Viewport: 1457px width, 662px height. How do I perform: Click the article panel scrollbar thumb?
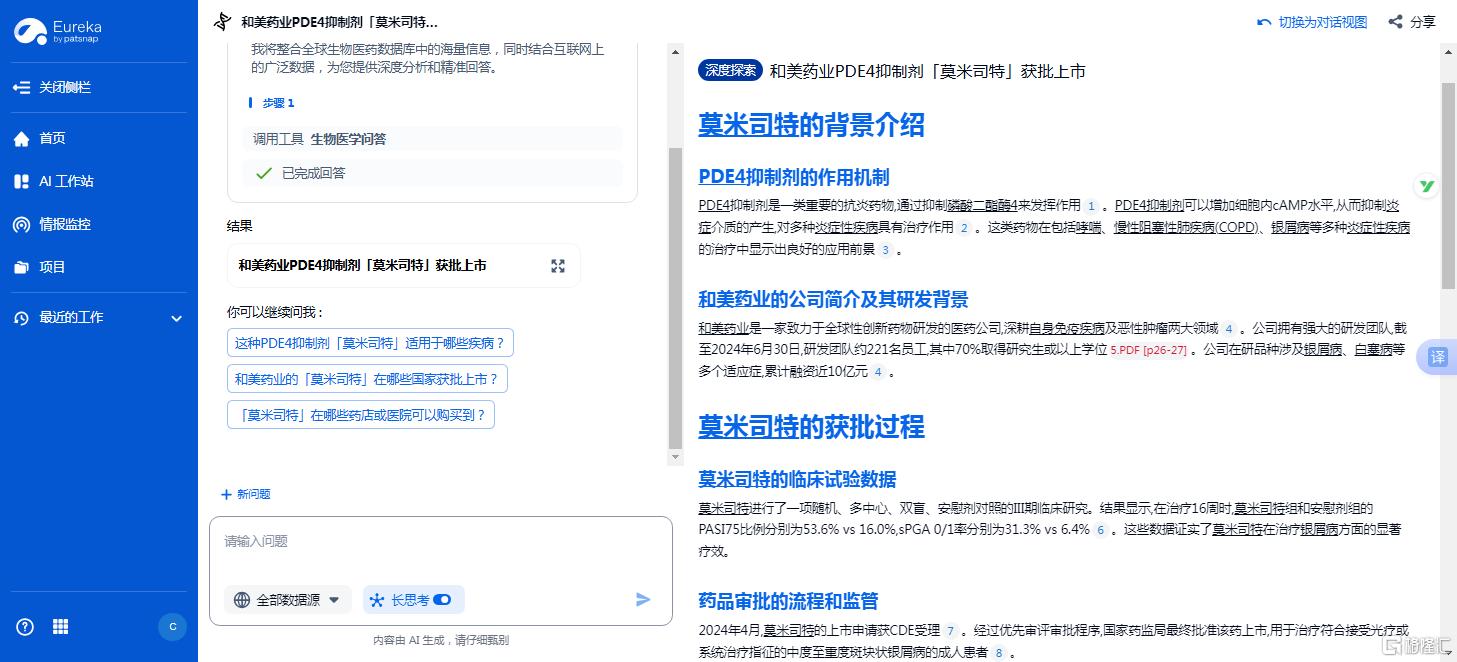(1448, 187)
